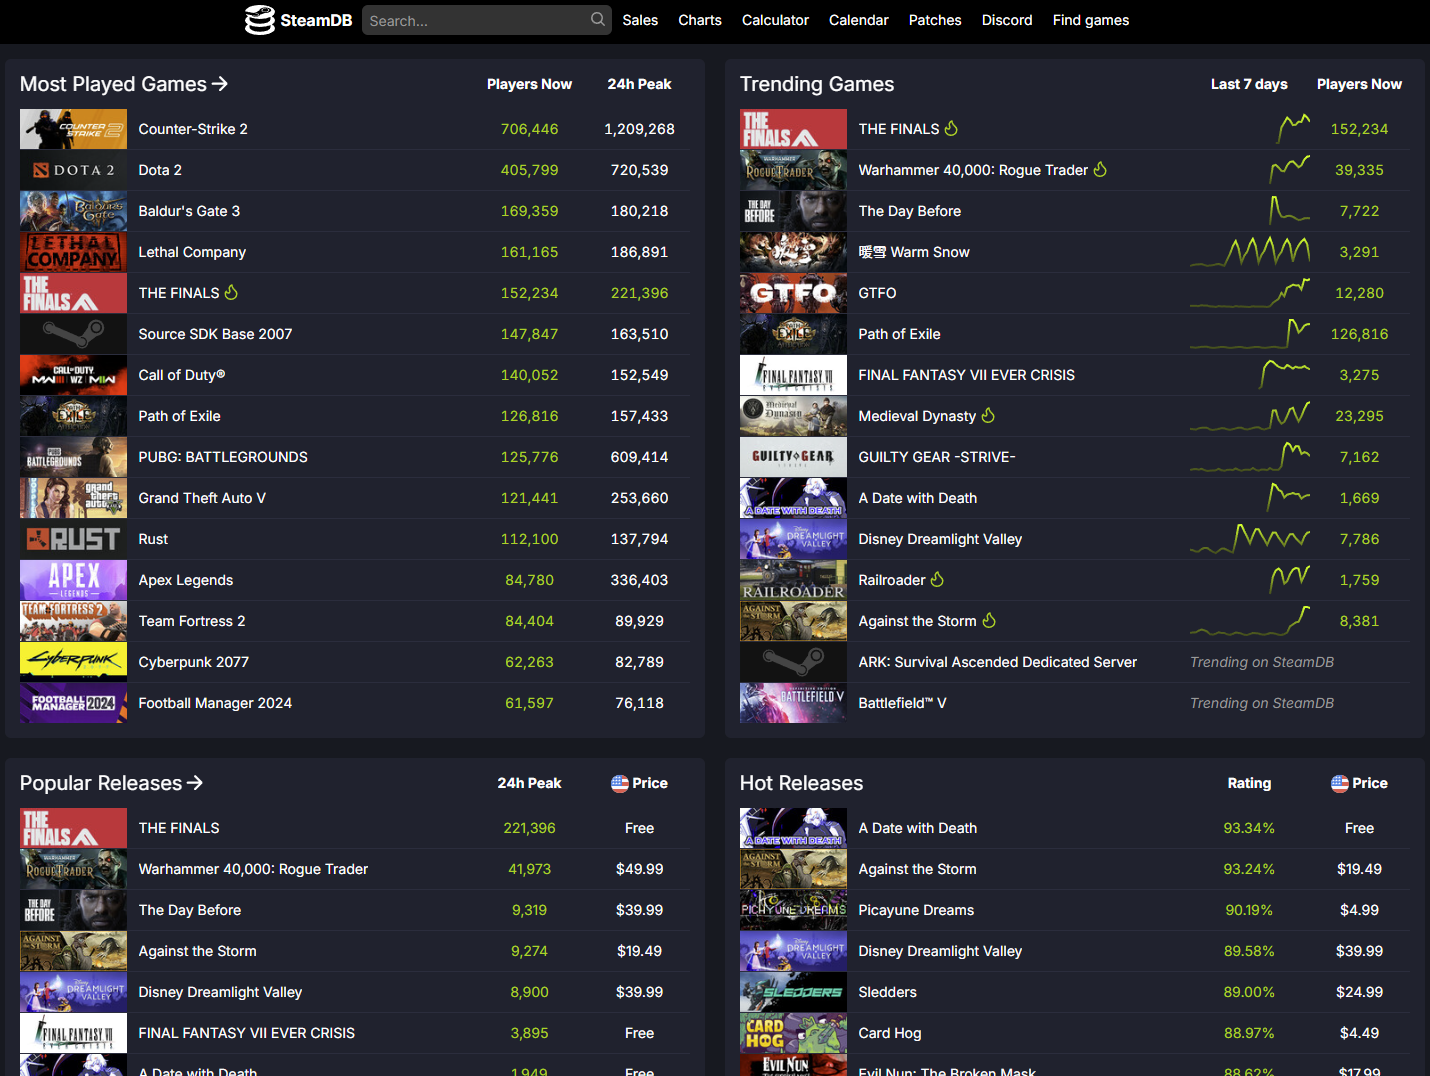
Task: Open the Sales page from the top navigation
Action: [x=640, y=20]
